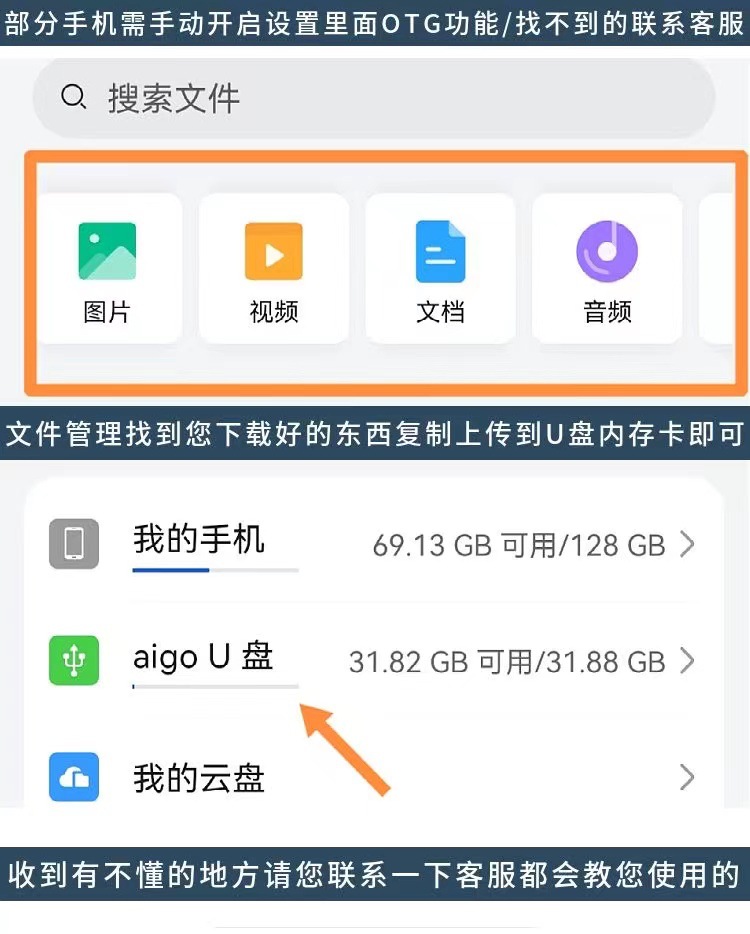The width and height of the screenshot is (750, 934).
Task: Expand 我的云盘 chevron arrow
Action: [687, 777]
